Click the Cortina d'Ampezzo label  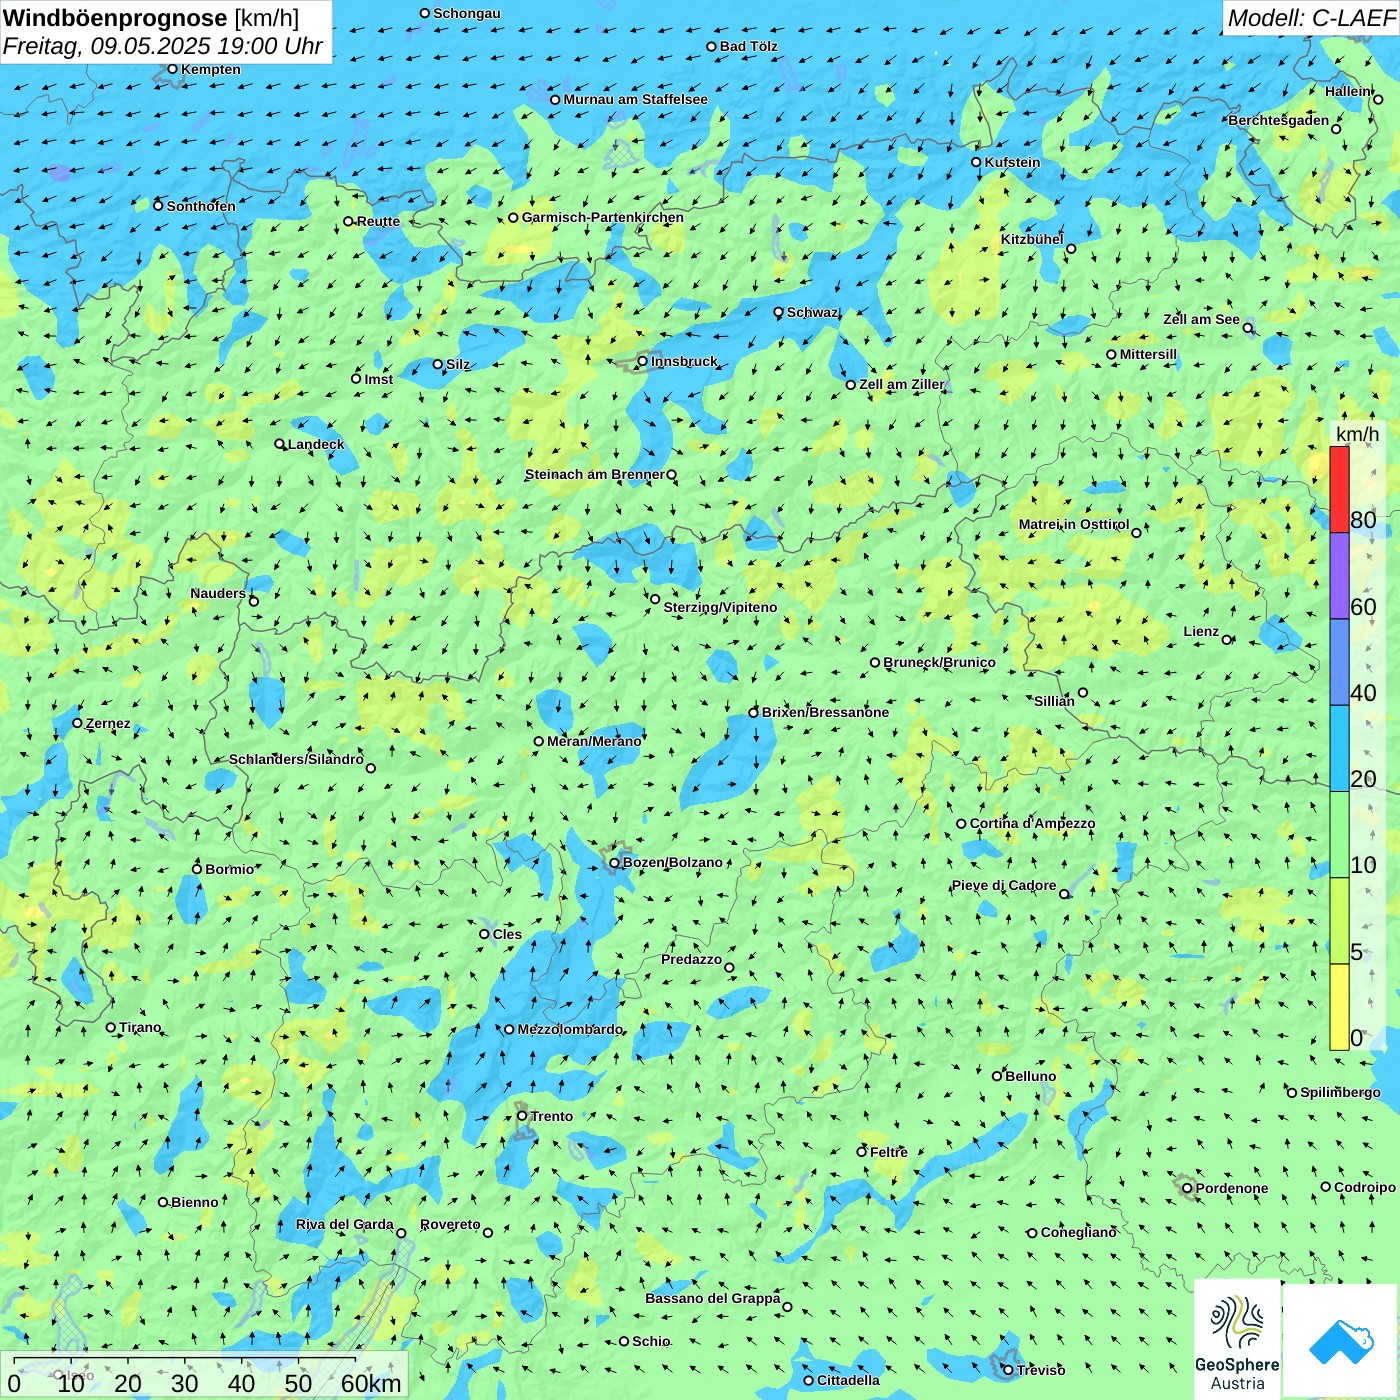(x=1032, y=823)
